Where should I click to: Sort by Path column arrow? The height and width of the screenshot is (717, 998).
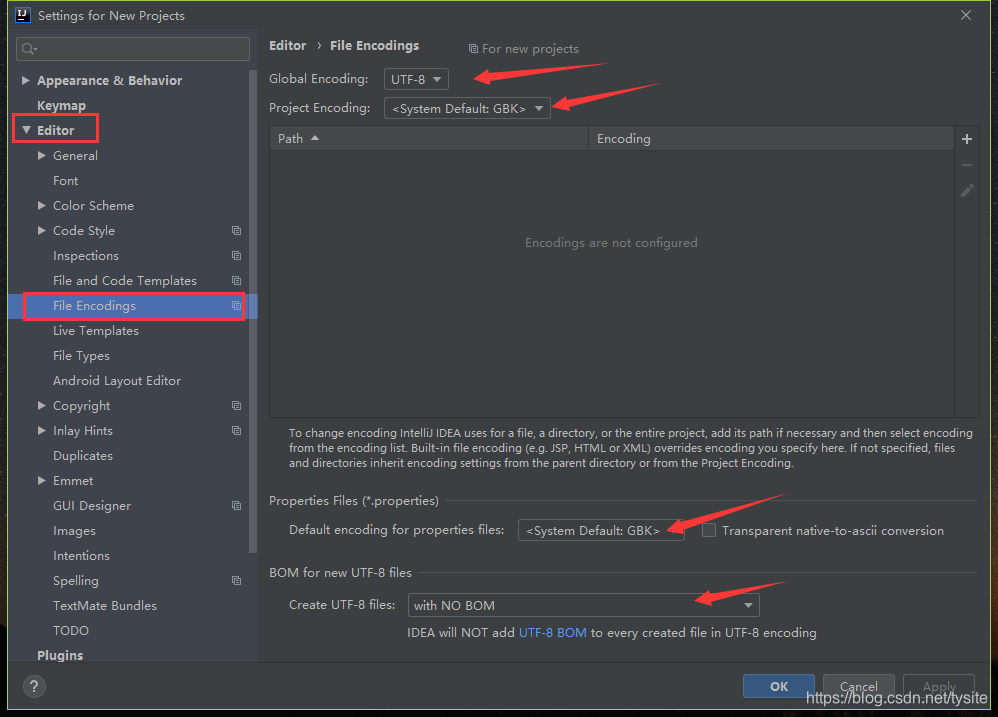click(314, 138)
